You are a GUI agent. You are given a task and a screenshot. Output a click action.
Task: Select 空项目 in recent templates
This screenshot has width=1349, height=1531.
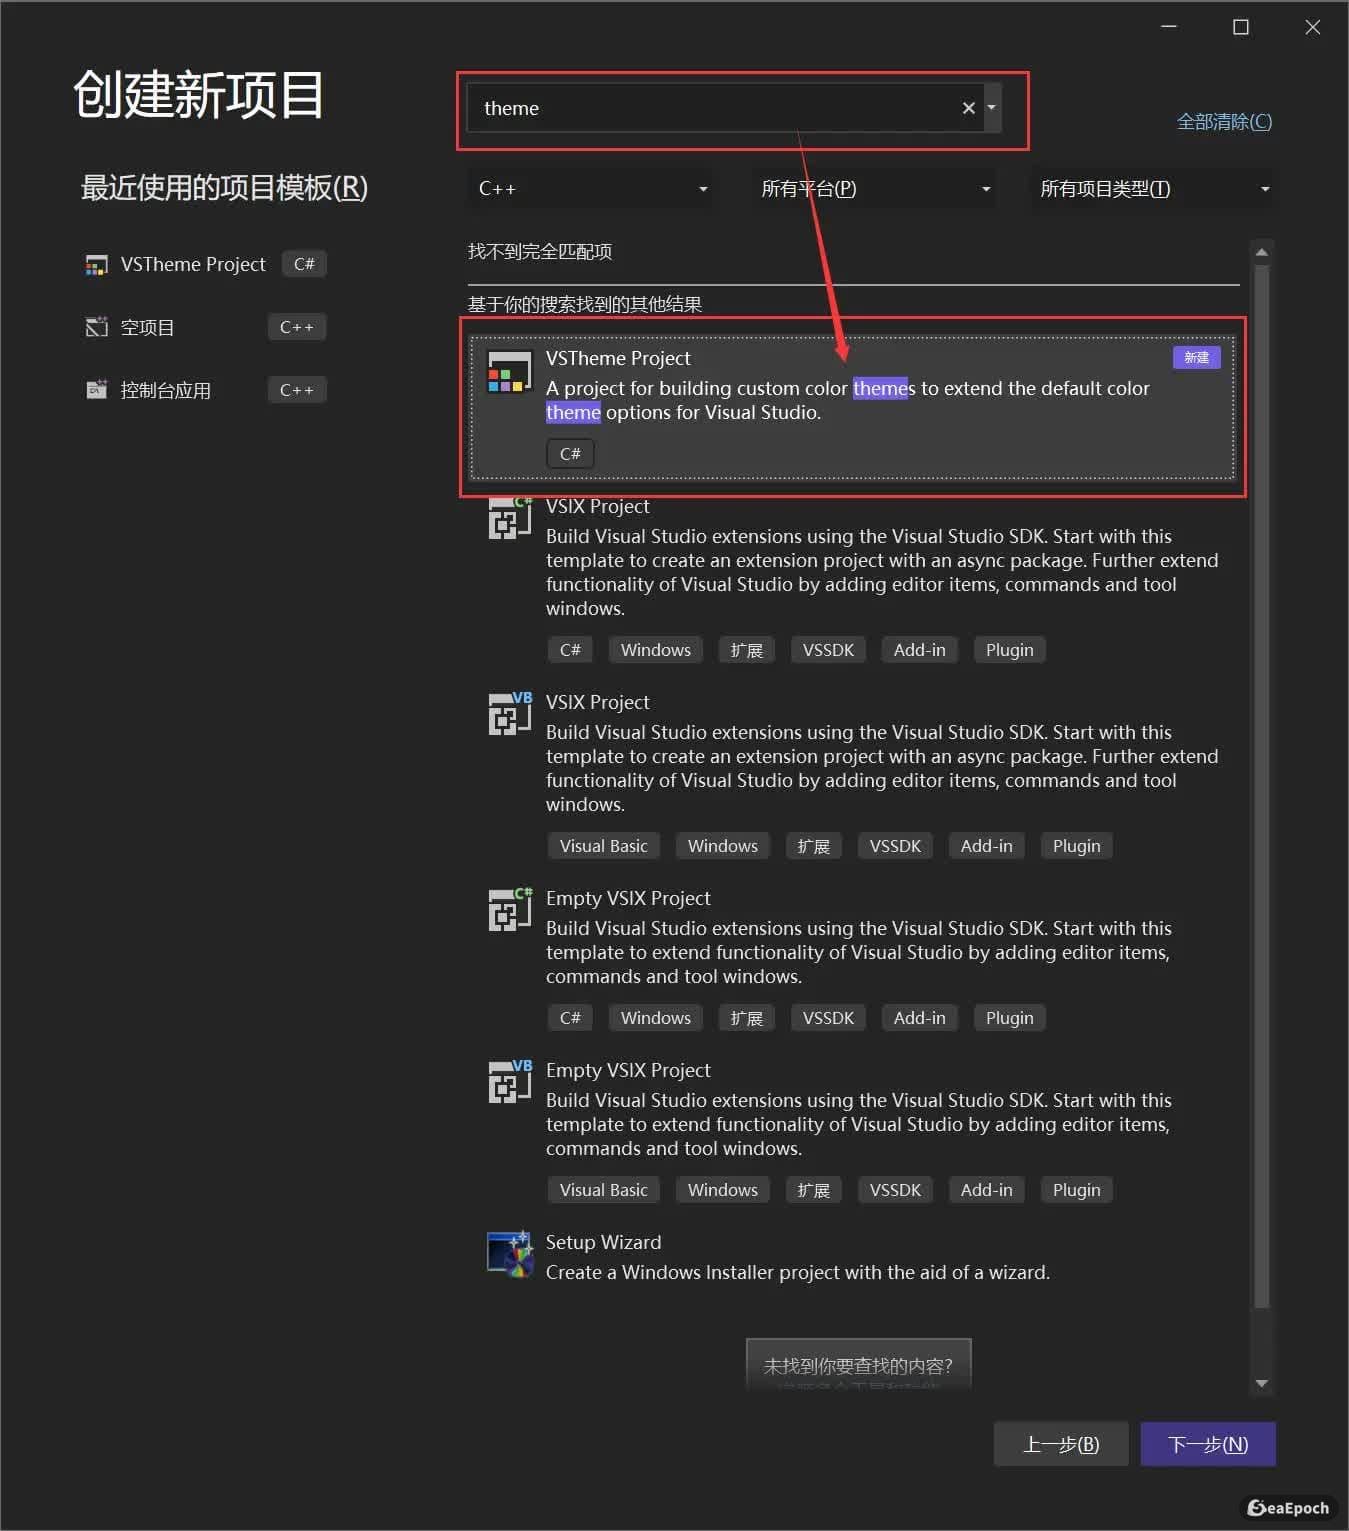click(x=147, y=327)
